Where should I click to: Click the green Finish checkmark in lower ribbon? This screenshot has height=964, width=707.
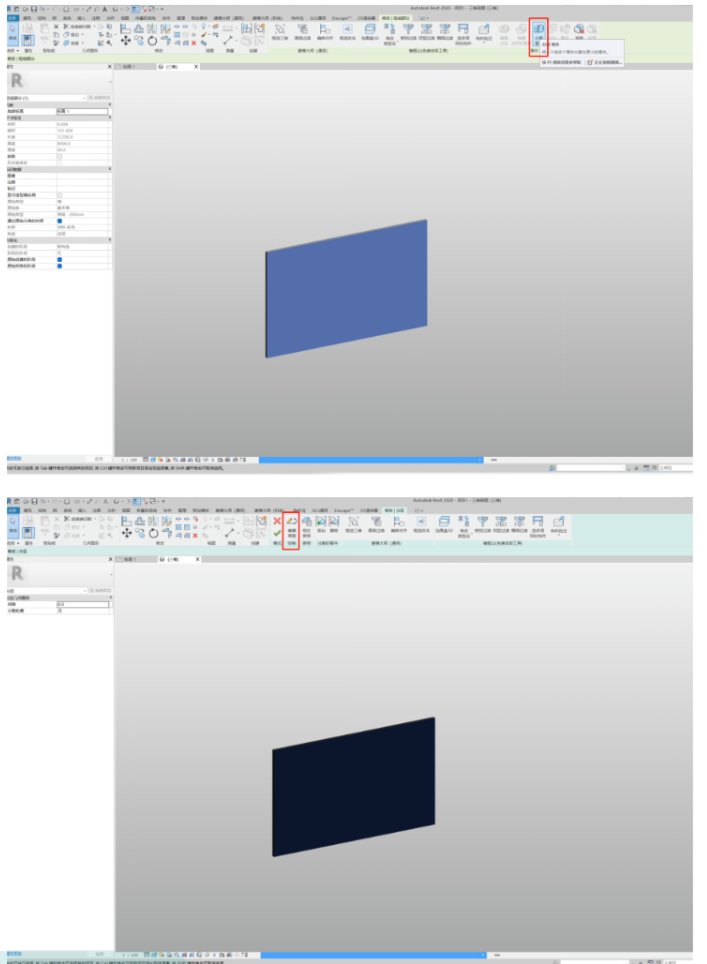click(x=277, y=534)
